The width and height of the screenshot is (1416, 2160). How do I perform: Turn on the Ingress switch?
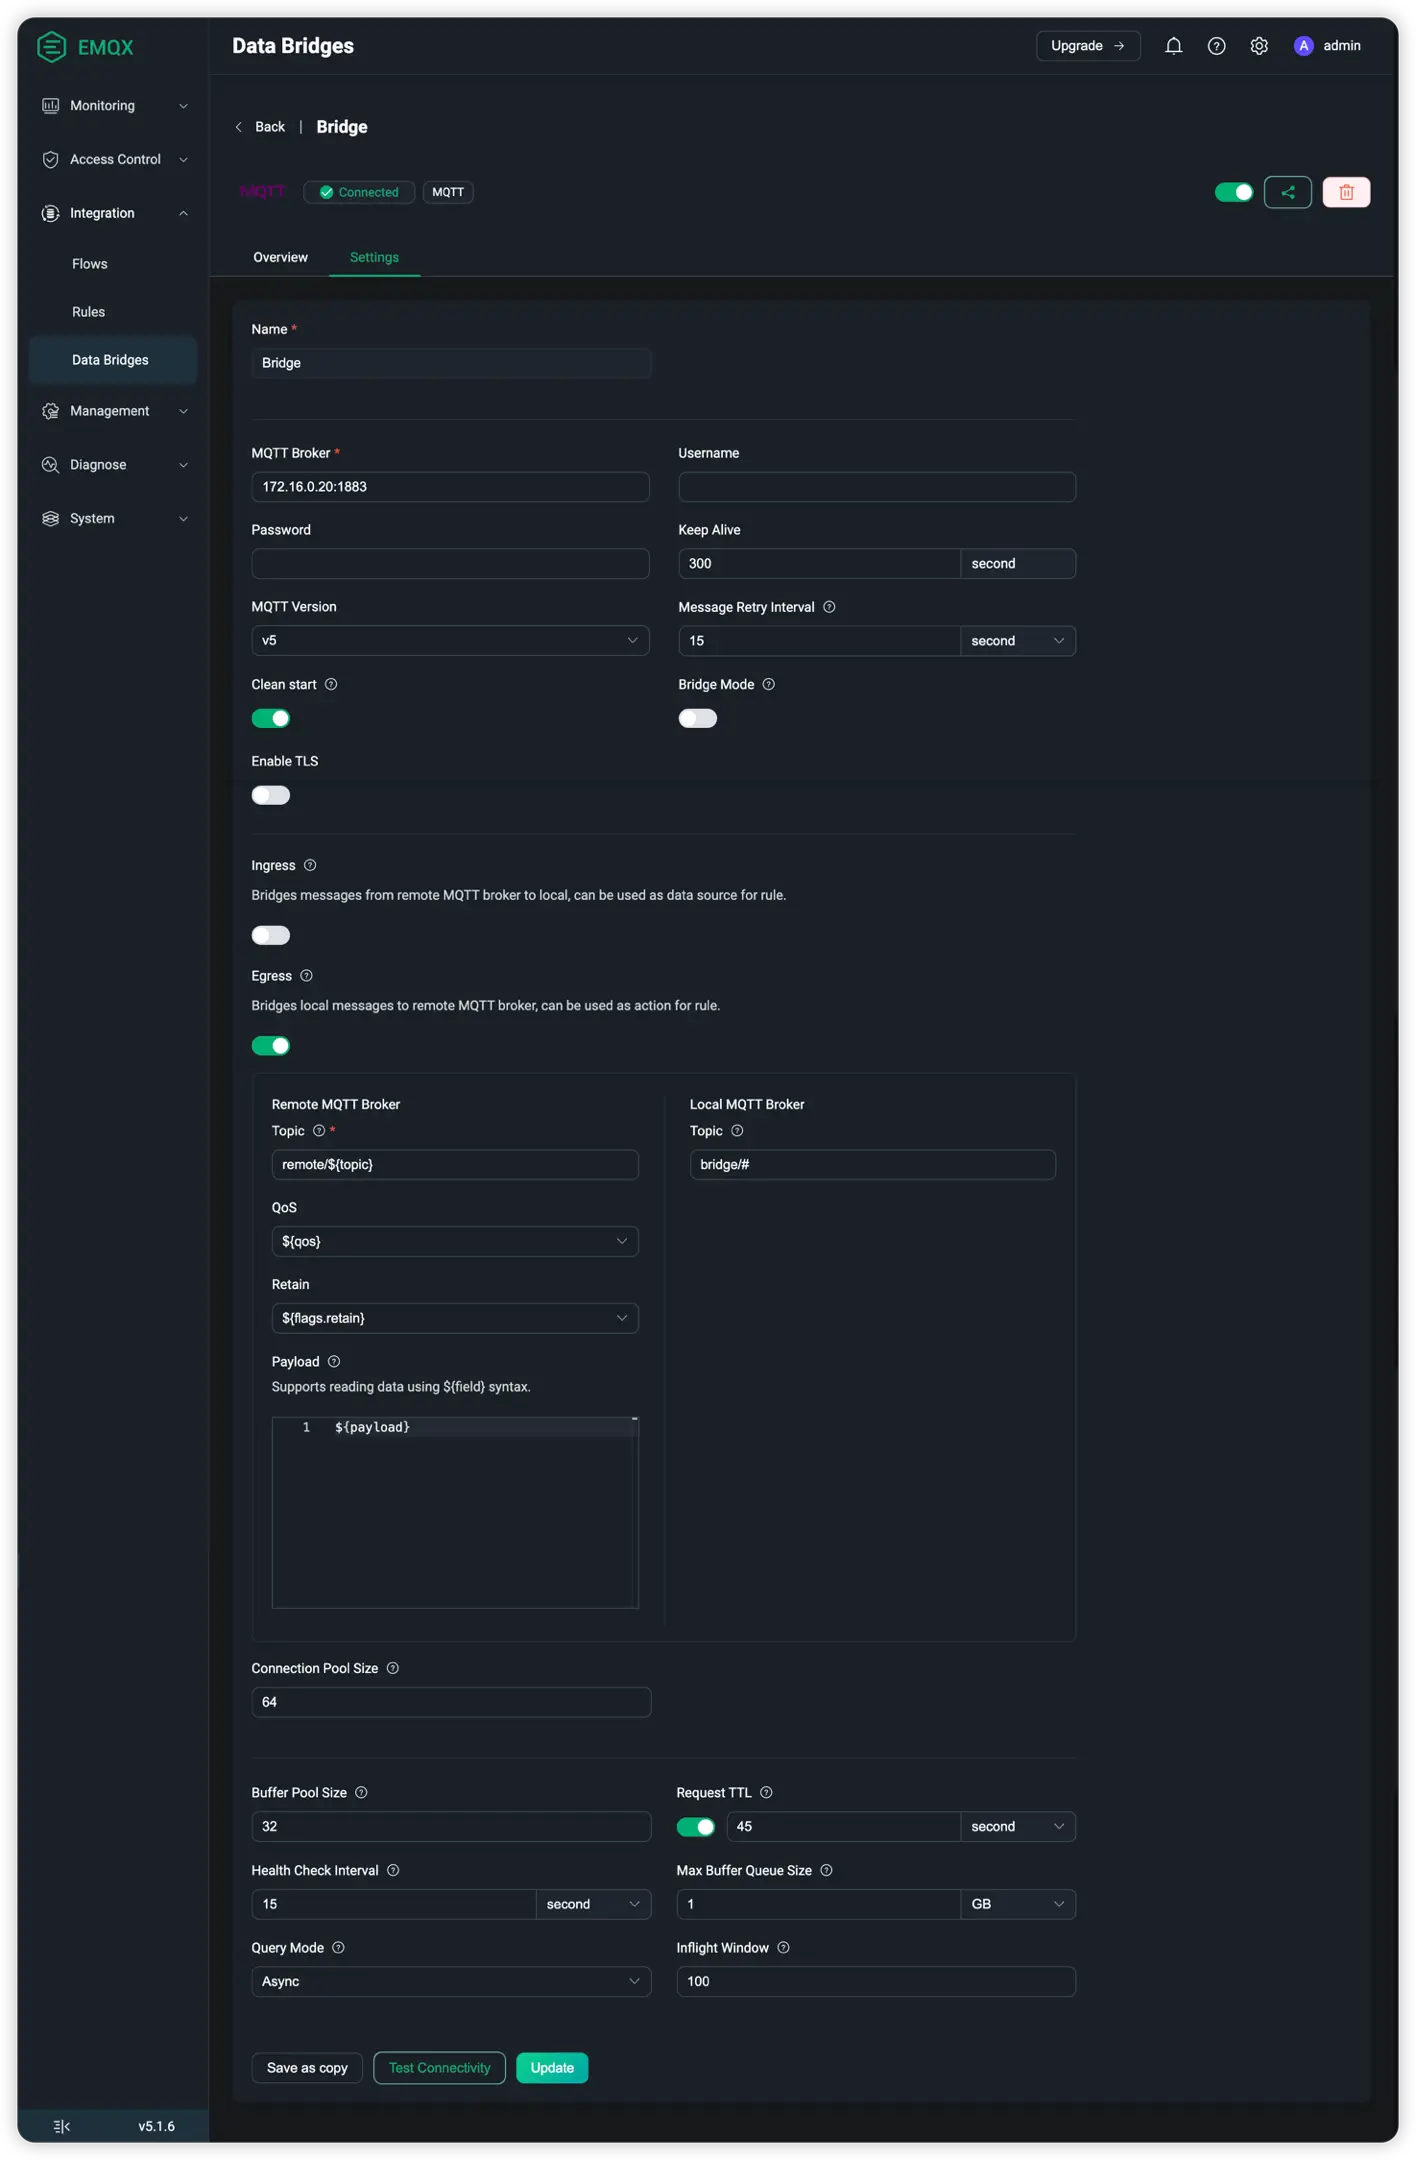270,935
